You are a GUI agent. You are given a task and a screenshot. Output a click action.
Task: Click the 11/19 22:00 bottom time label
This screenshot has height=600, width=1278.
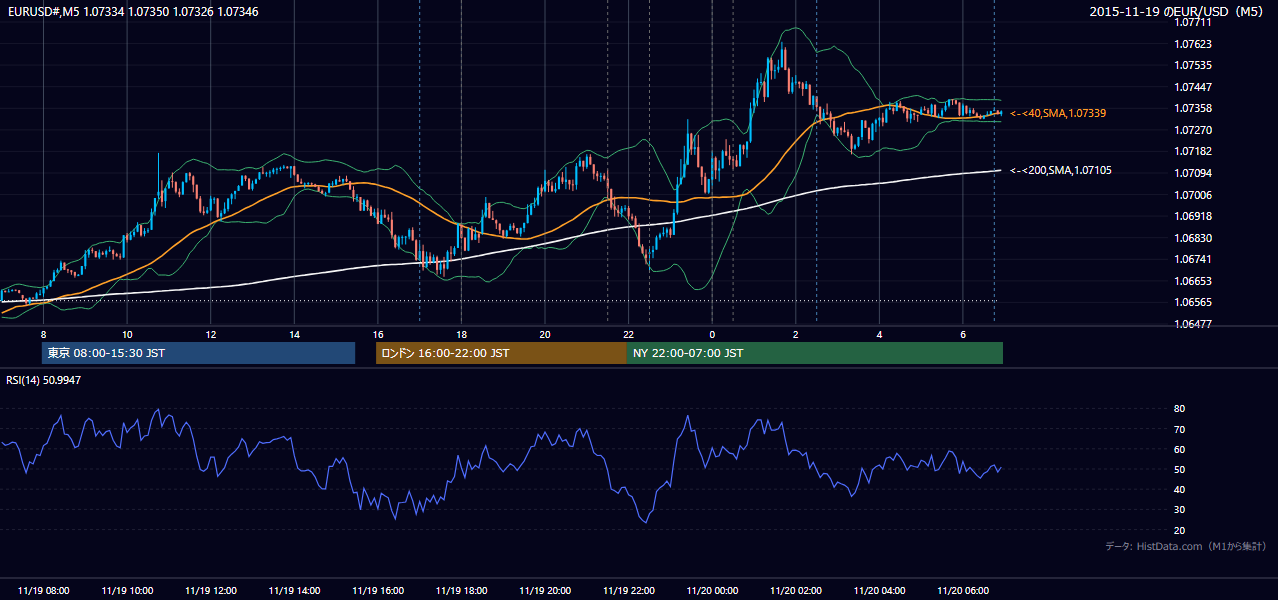click(x=628, y=591)
